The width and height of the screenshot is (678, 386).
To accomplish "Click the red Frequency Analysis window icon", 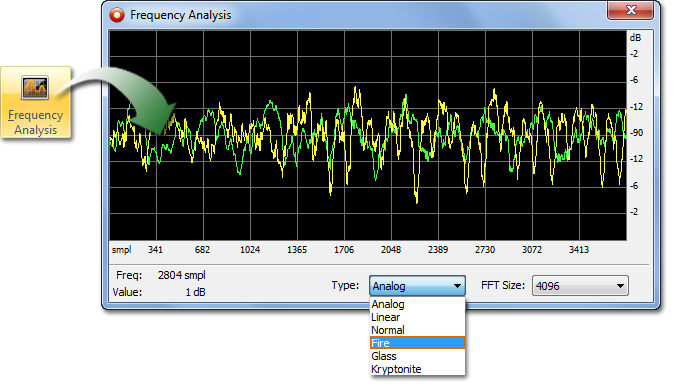I will click(x=117, y=15).
